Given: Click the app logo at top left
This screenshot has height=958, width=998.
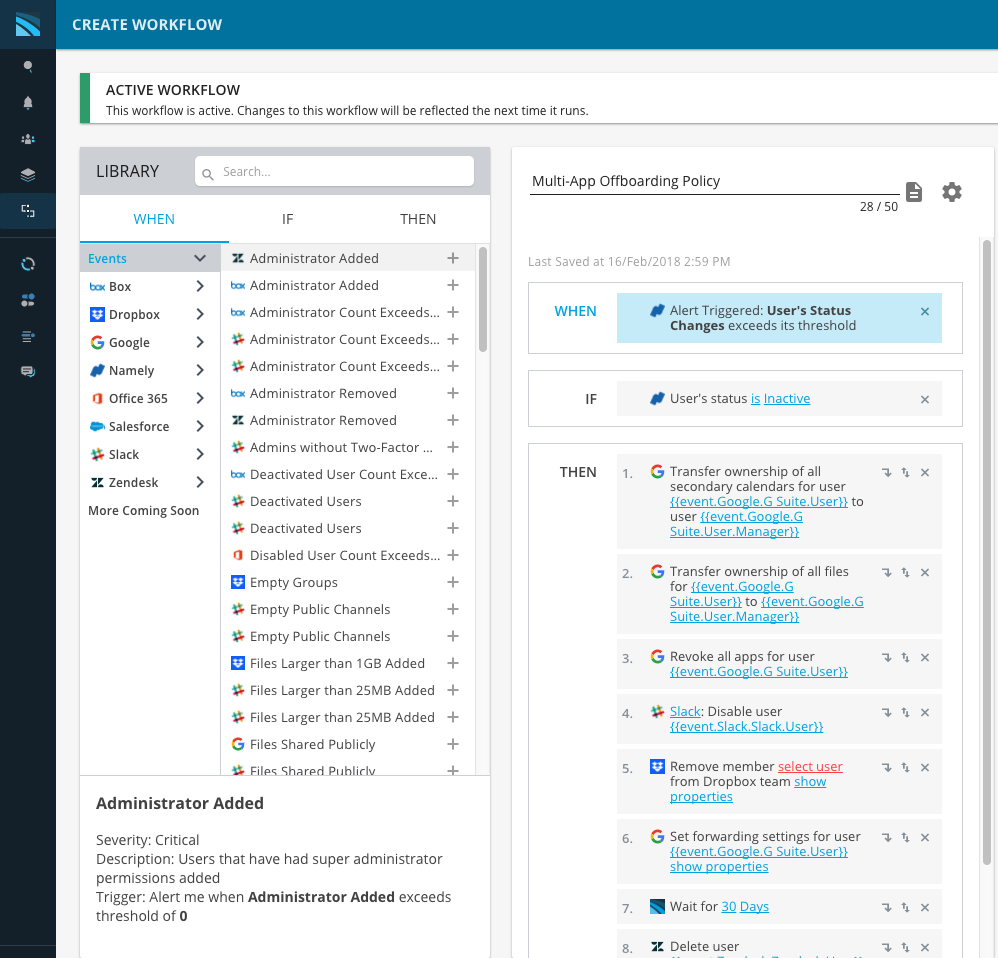Looking at the screenshot, I should click(x=28, y=25).
